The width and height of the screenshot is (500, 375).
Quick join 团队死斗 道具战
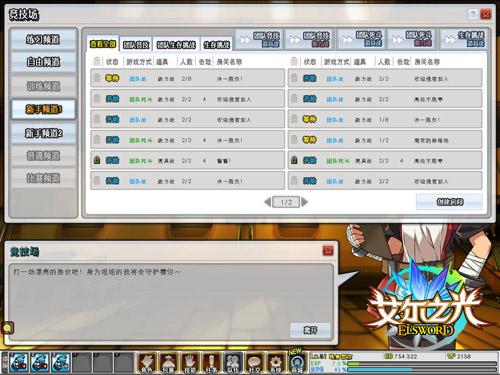click(x=362, y=39)
